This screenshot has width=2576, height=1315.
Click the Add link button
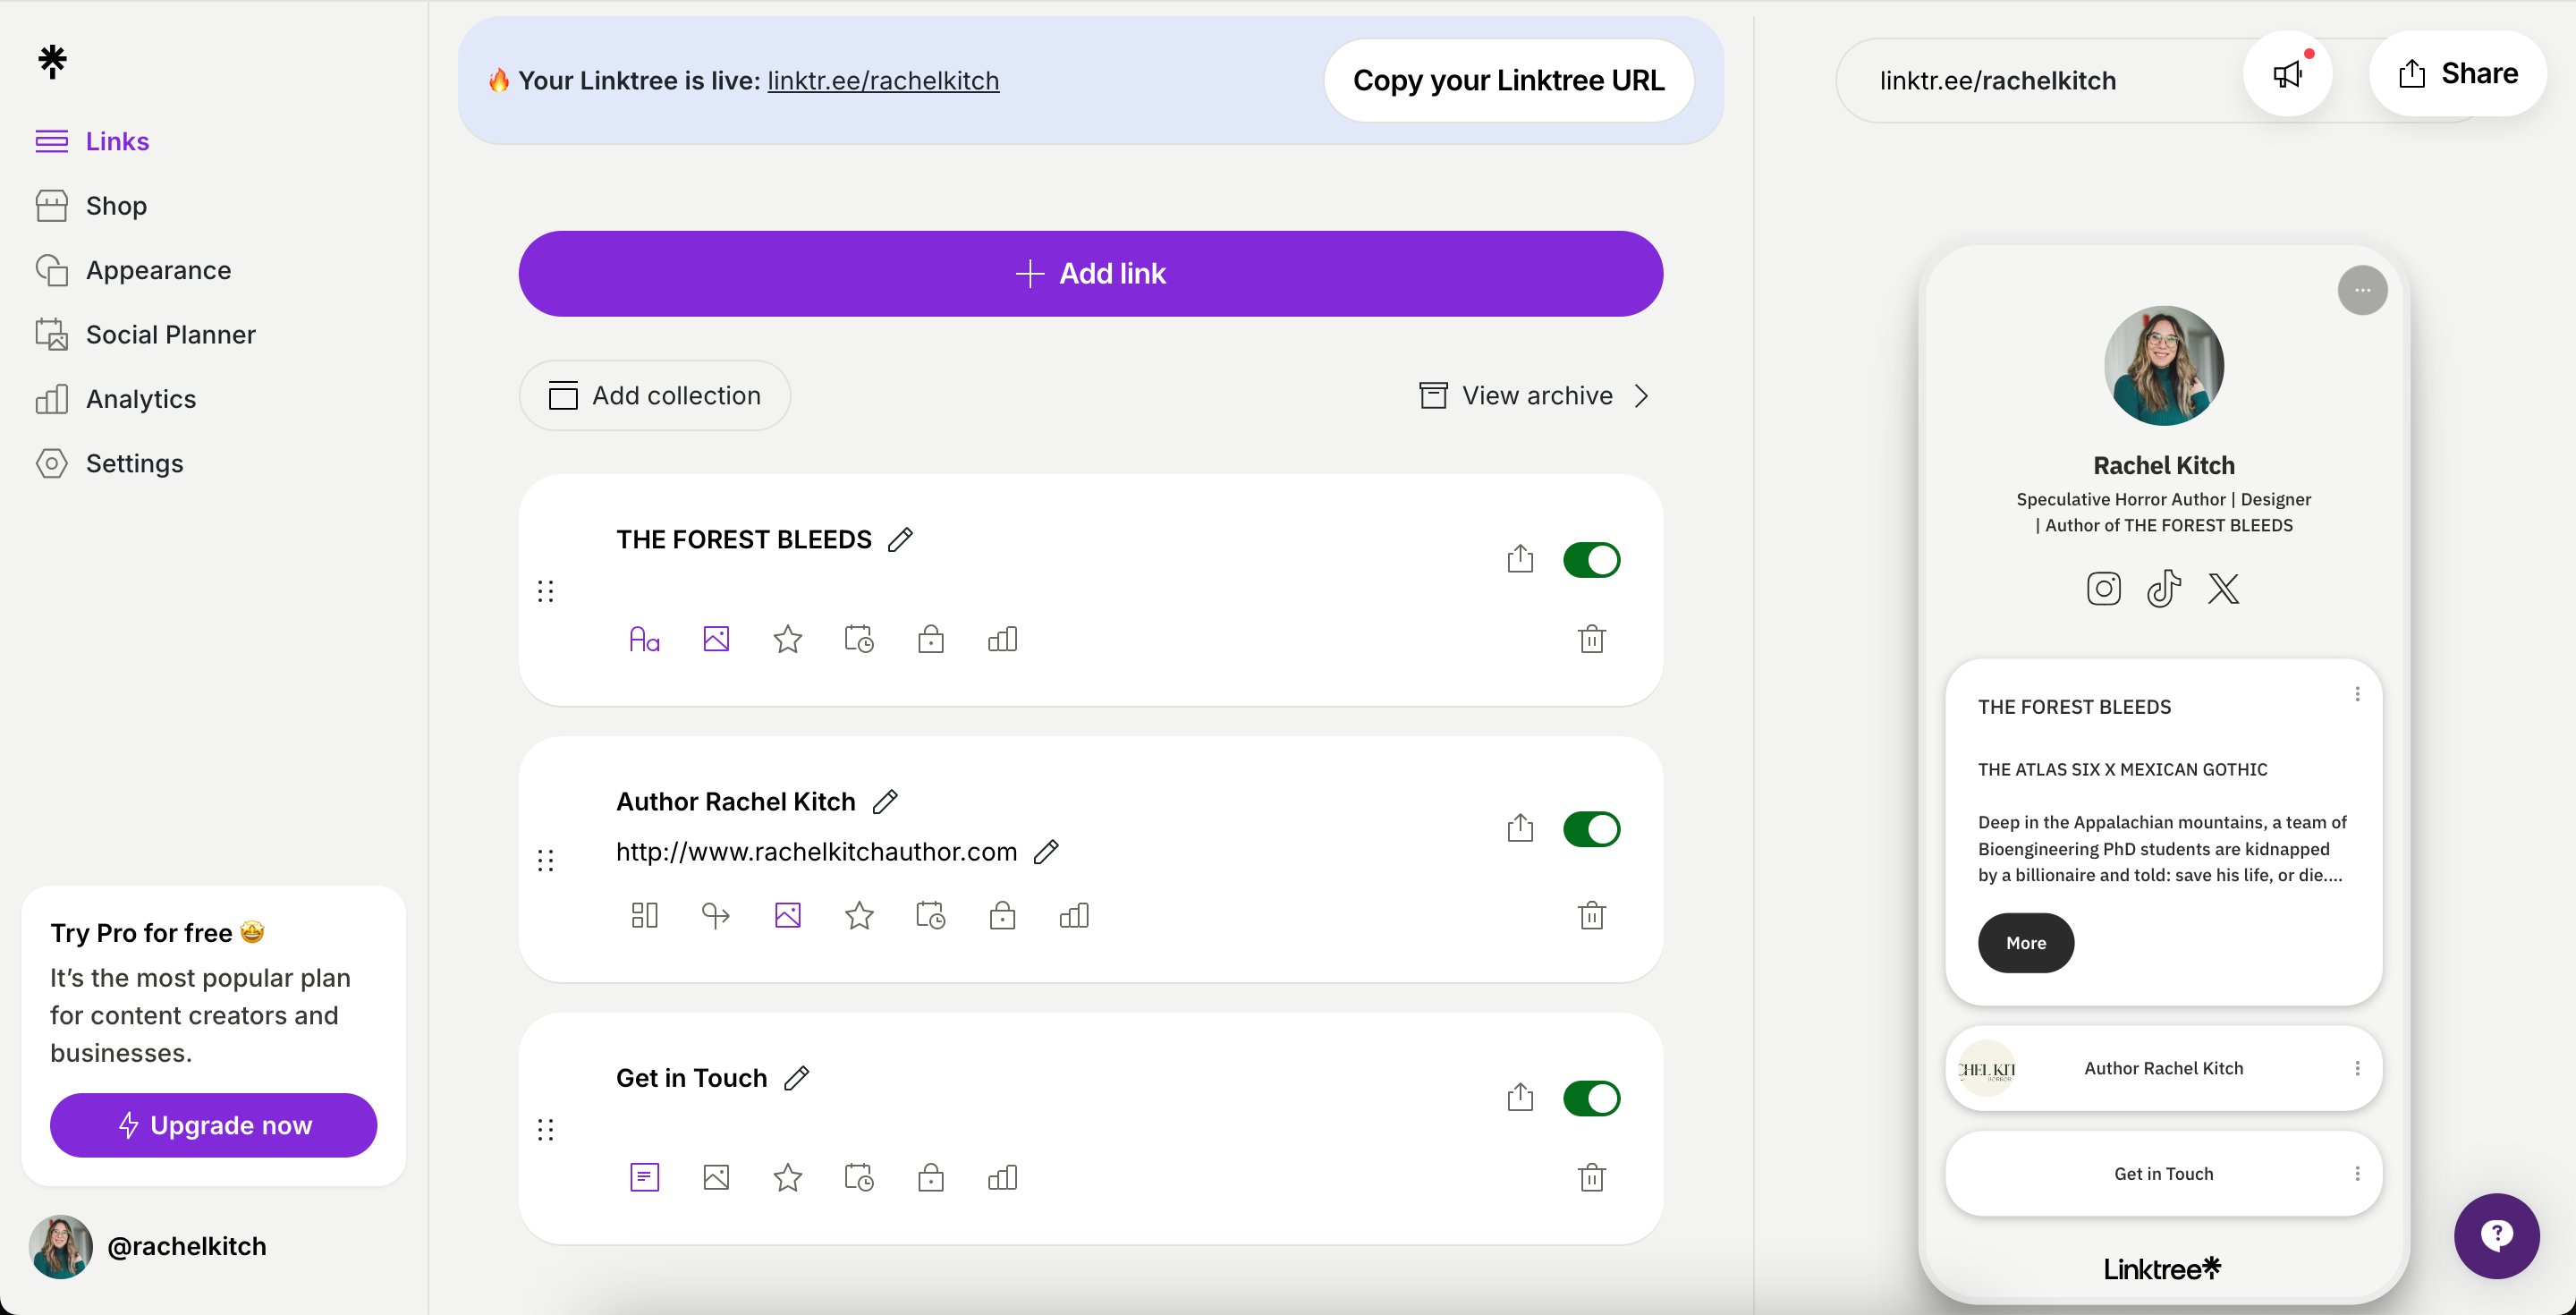[x=1090, y=273]
